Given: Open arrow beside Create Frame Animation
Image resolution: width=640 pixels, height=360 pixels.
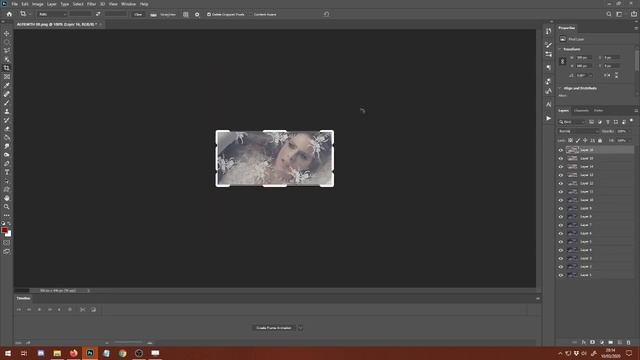Looking at the screenshot, I should [300, 328].
